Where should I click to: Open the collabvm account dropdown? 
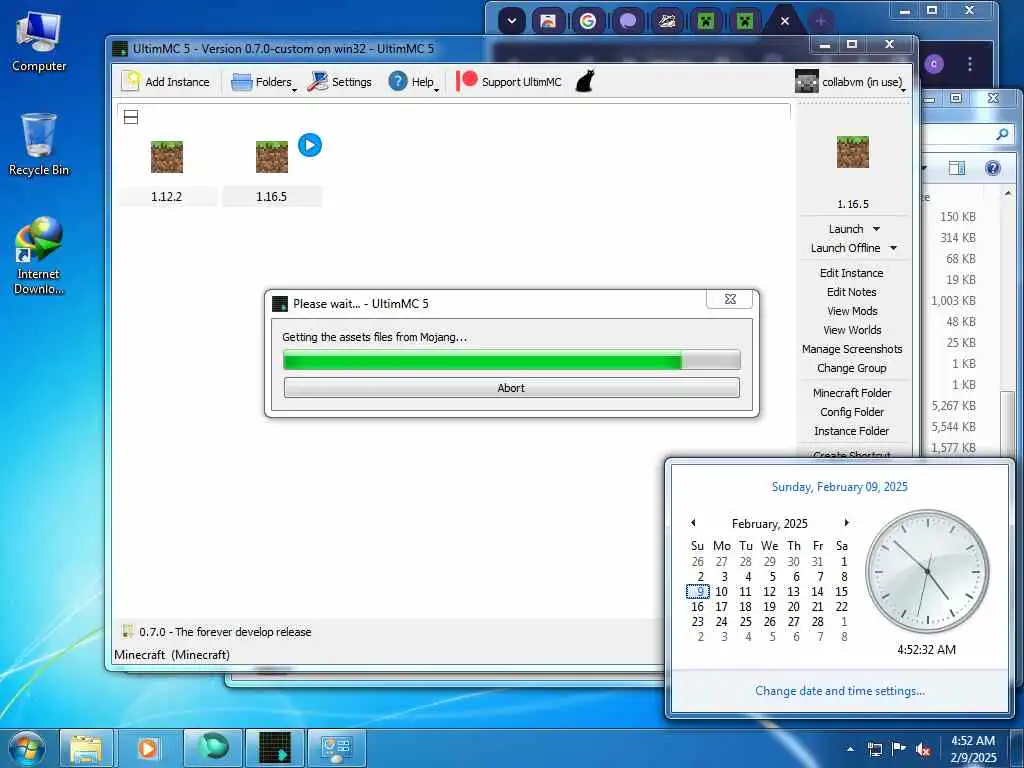(x=850, y=82)
